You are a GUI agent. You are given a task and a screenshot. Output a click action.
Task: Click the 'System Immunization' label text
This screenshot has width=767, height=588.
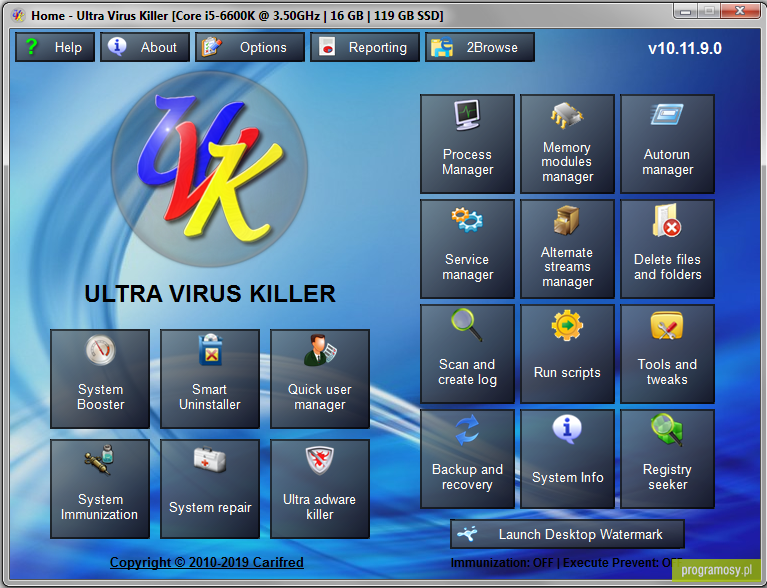point(99,507)
